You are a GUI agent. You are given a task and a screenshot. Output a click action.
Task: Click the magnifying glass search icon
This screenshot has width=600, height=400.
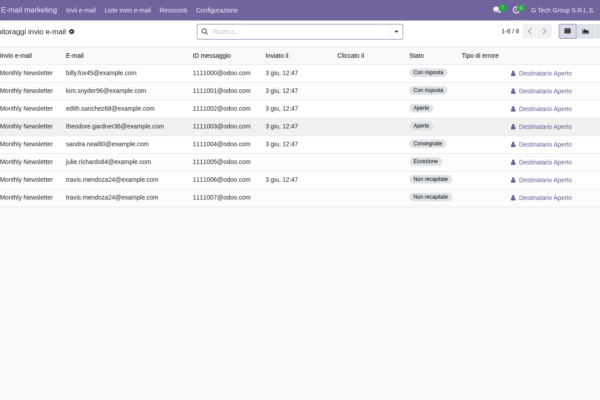pos(205,31)
